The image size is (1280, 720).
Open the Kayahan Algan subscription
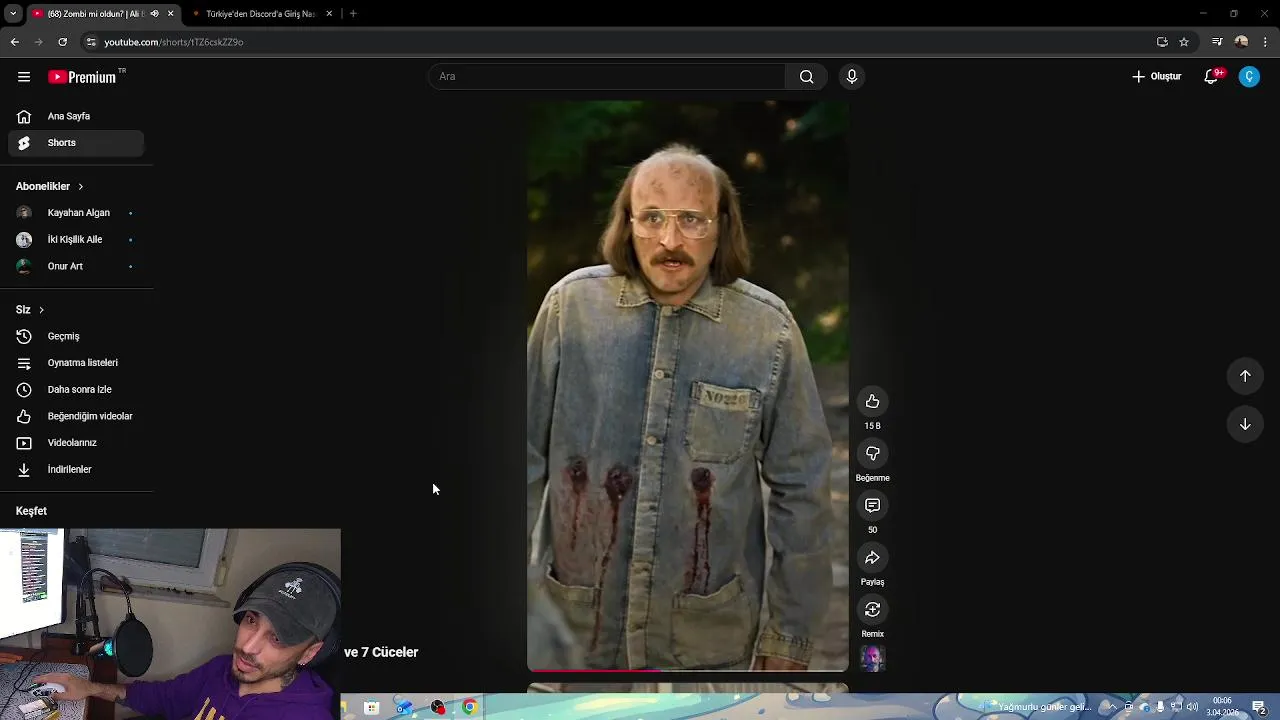point(76,213)
